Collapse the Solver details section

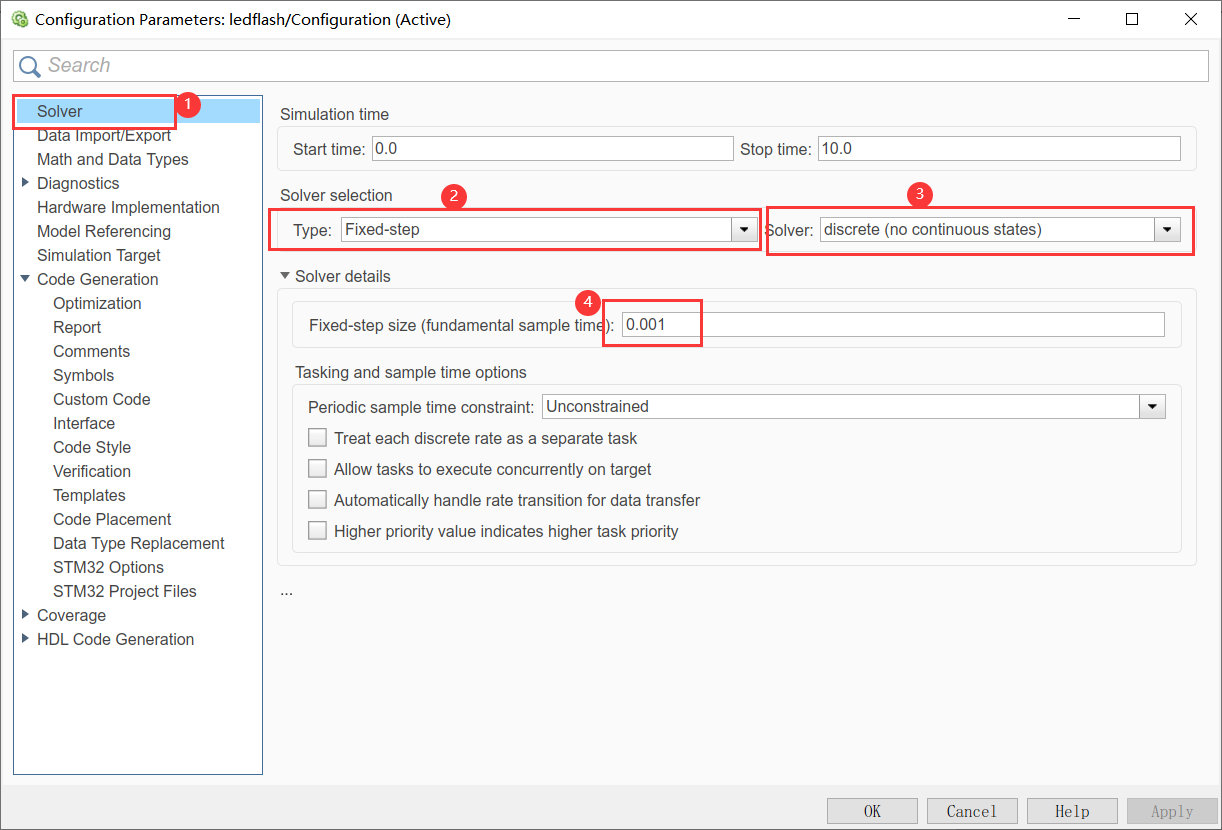tap(285, 276)
